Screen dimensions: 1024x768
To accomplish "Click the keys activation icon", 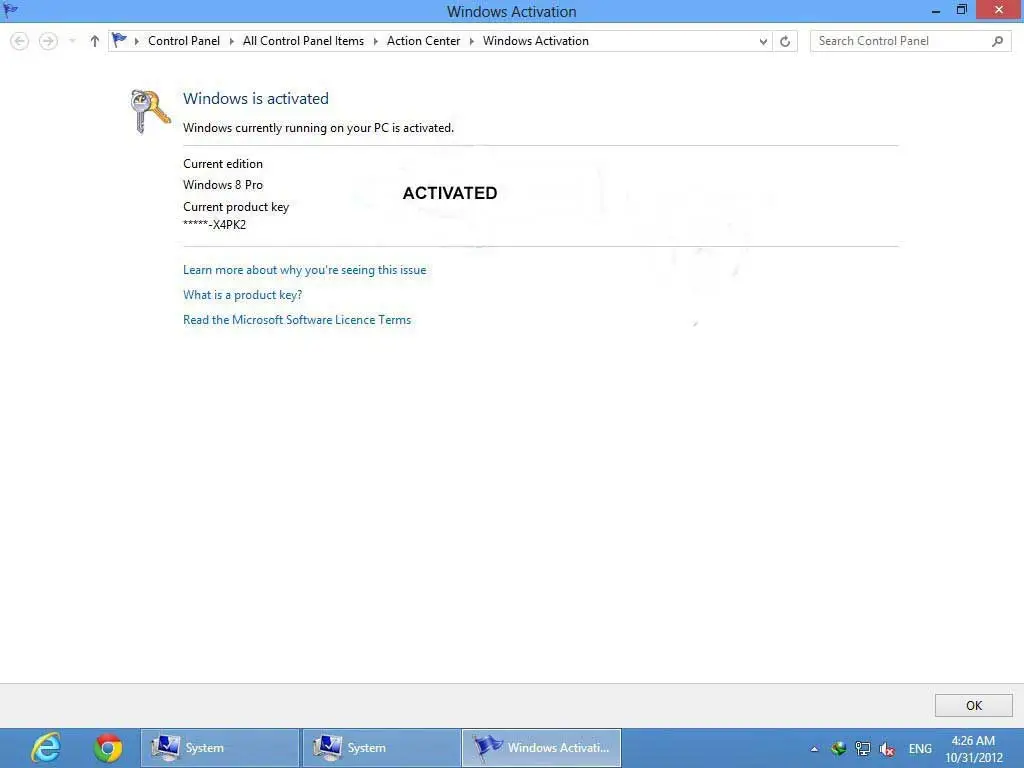I will pos(150,111).
